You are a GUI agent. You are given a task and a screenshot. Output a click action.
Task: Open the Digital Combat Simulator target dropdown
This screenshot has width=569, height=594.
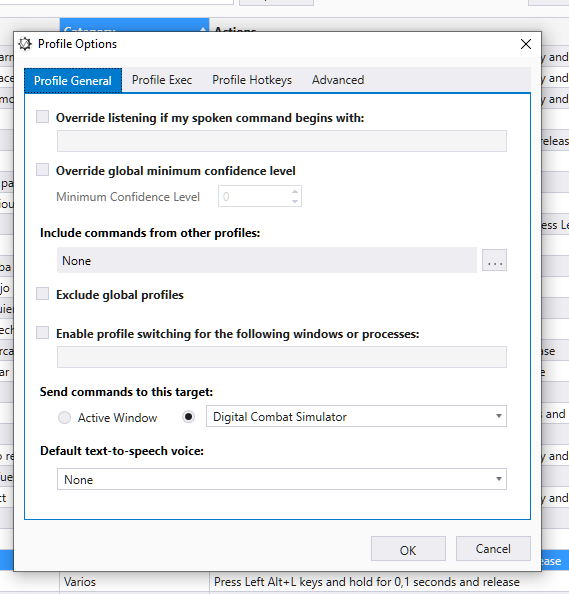356,416
